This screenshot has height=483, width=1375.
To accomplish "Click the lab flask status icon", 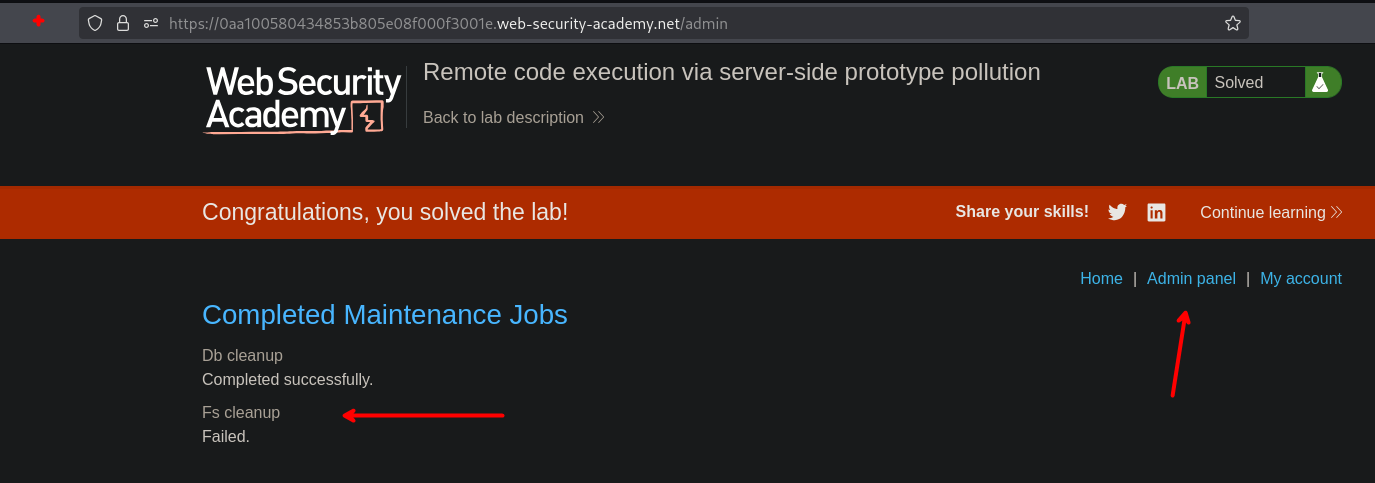I will tap(1320, 83).
